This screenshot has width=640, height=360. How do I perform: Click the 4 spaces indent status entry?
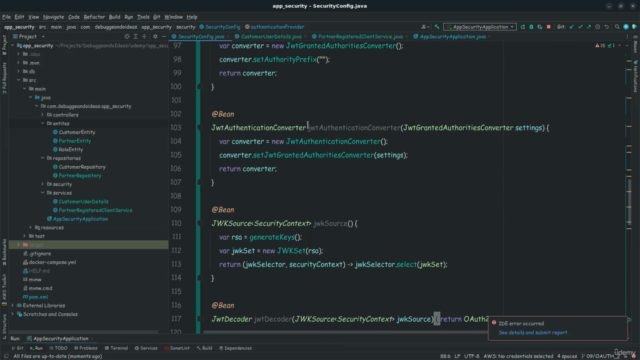[x=567, y=356]
